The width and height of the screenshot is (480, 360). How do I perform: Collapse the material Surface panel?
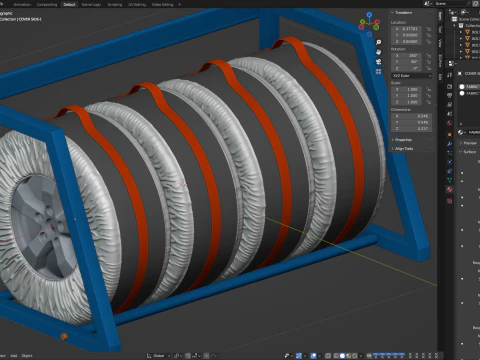469,152
